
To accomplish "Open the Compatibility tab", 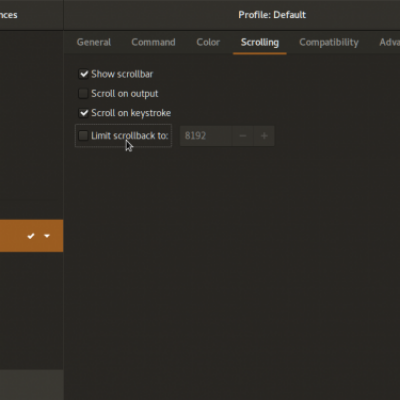I will [x=329, y=42].
